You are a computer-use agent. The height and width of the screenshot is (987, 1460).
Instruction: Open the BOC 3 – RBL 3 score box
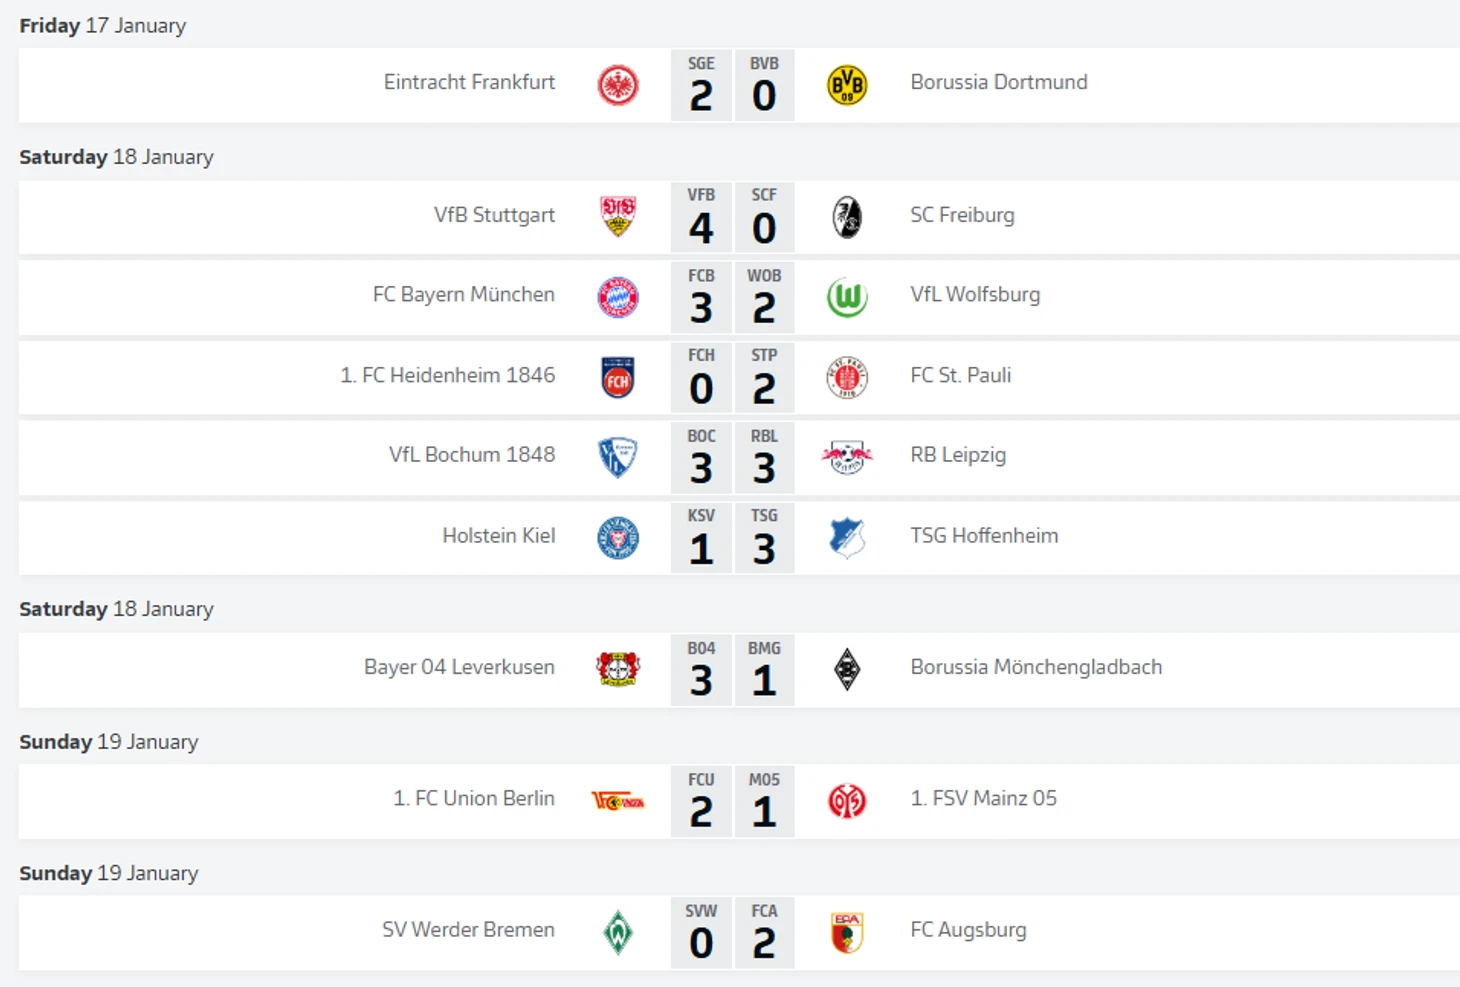732,458
